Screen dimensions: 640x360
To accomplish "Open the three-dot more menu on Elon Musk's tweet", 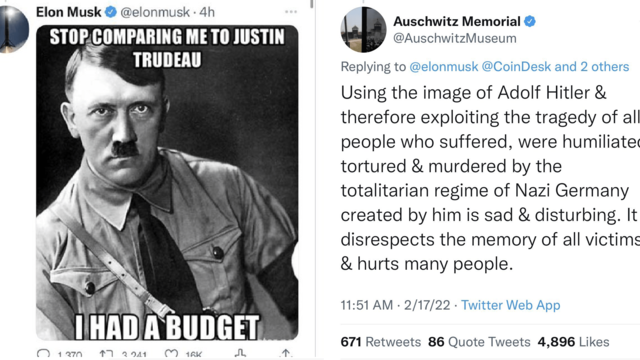I will pos(291,12).
